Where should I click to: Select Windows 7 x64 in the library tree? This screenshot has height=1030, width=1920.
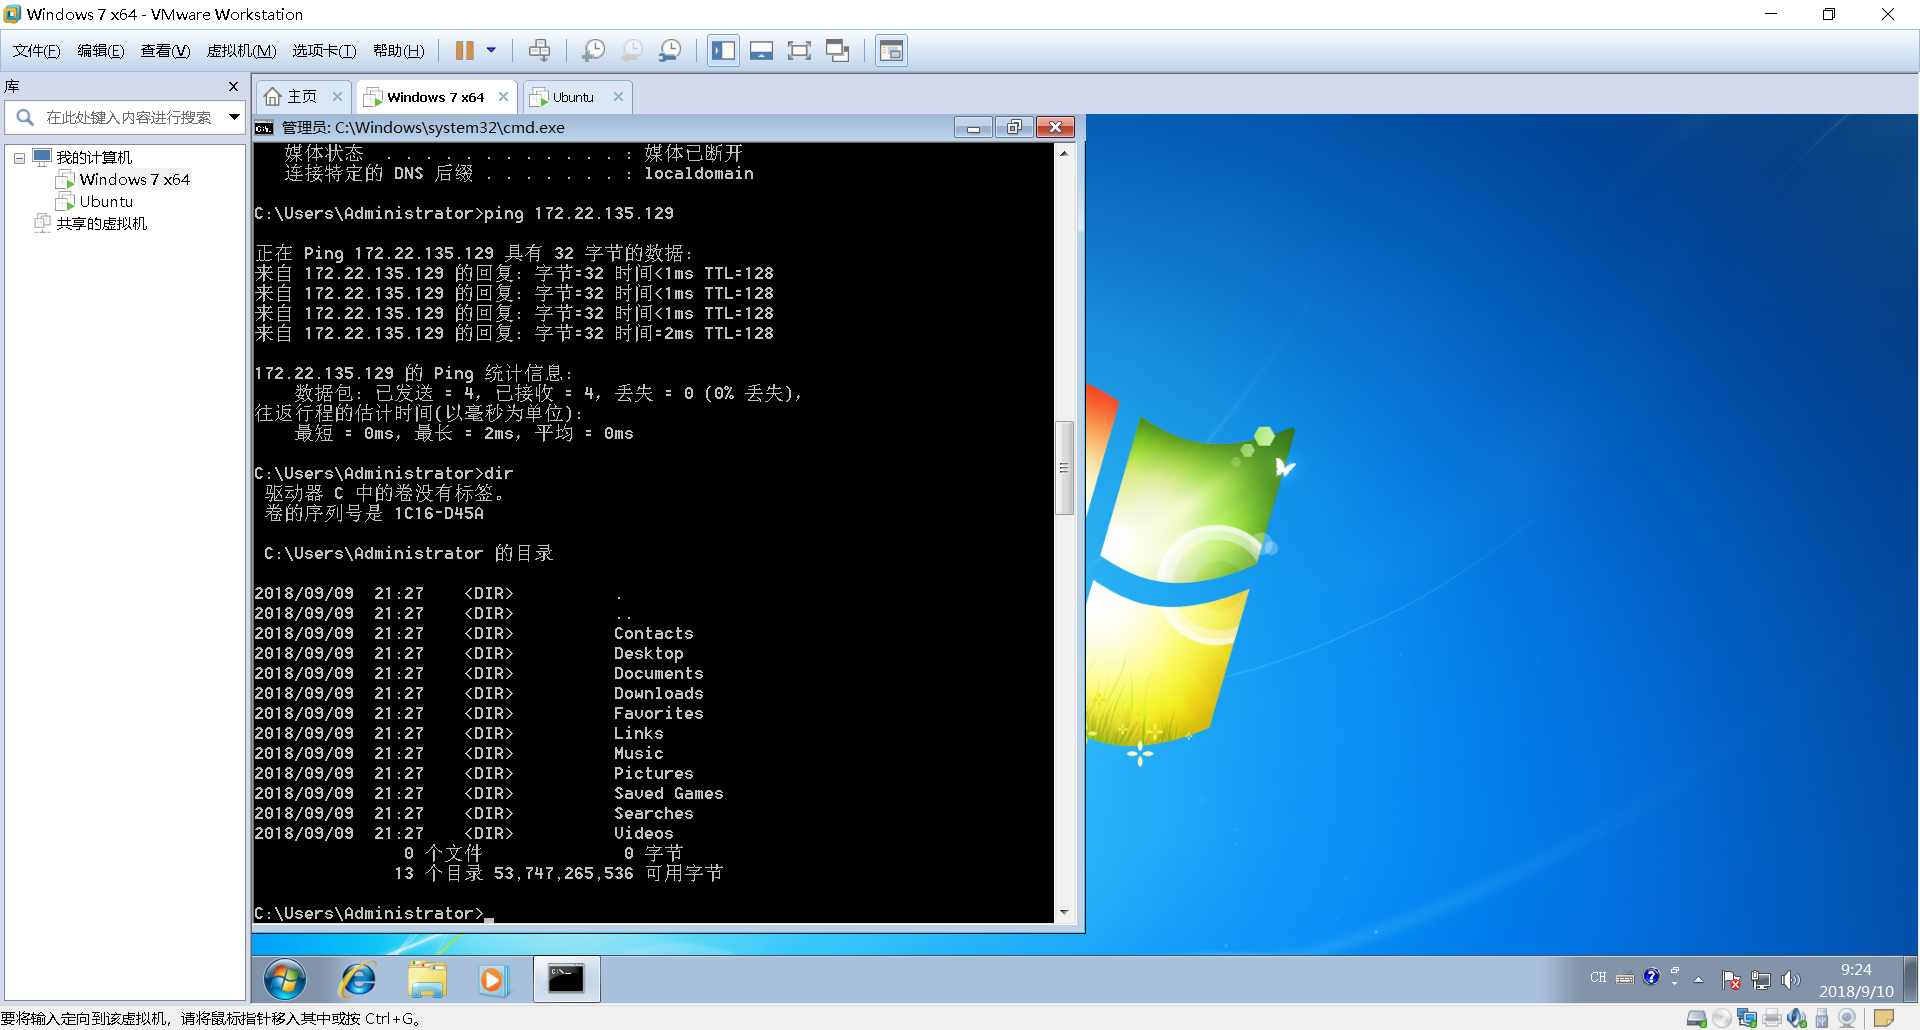pyautogui.click(x=134, y=180)
